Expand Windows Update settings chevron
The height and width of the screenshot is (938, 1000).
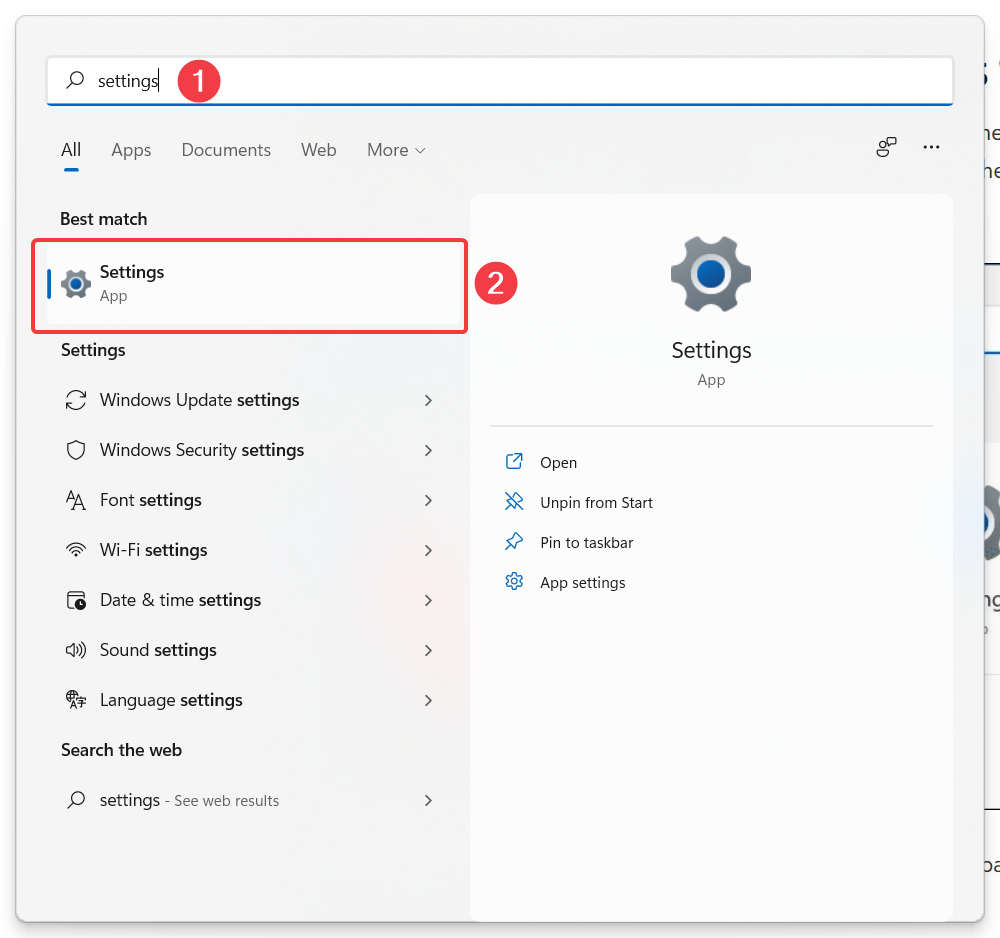429,400
